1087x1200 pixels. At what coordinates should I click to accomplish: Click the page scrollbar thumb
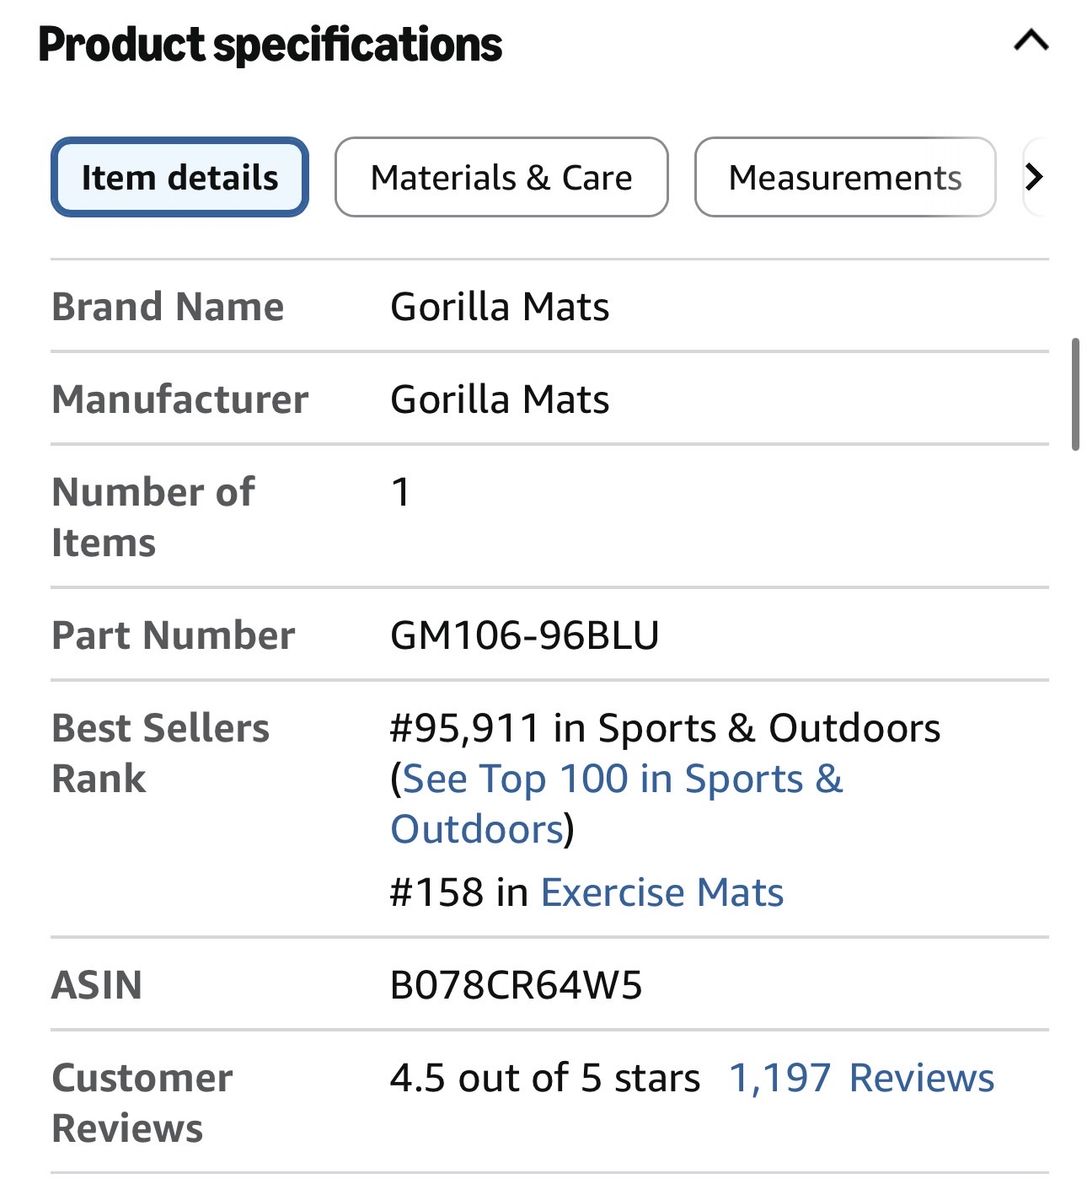pos(1075,395)
